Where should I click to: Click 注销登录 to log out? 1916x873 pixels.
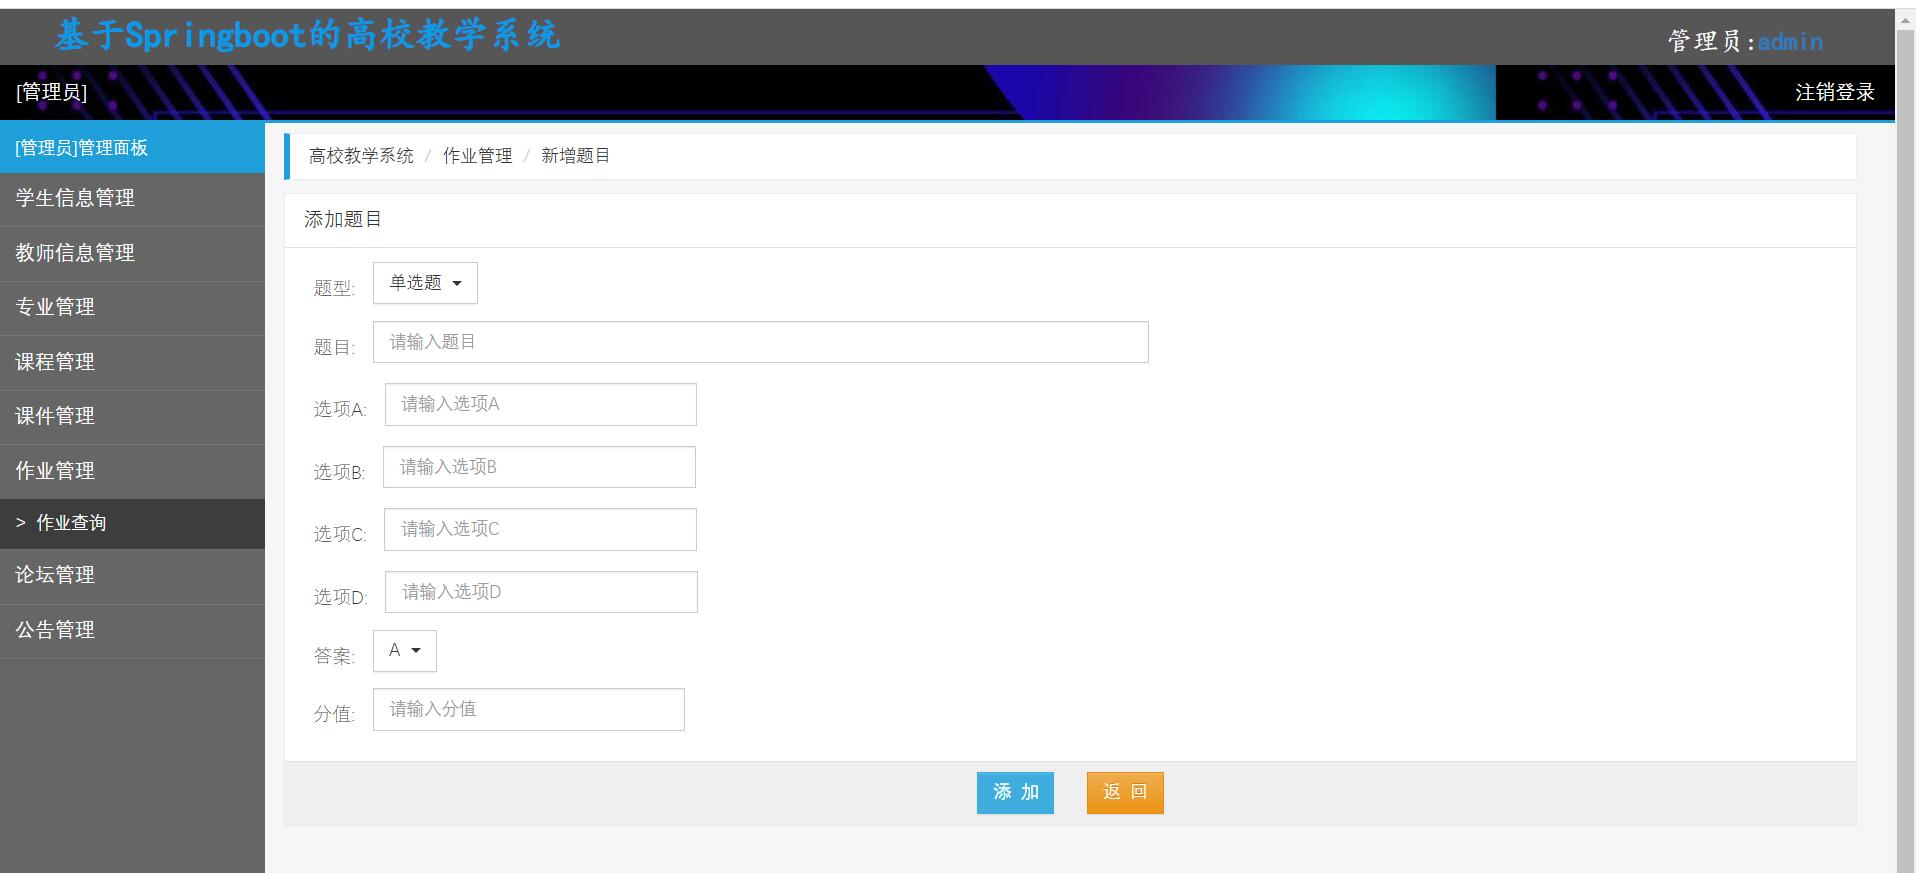(1834, 92)
